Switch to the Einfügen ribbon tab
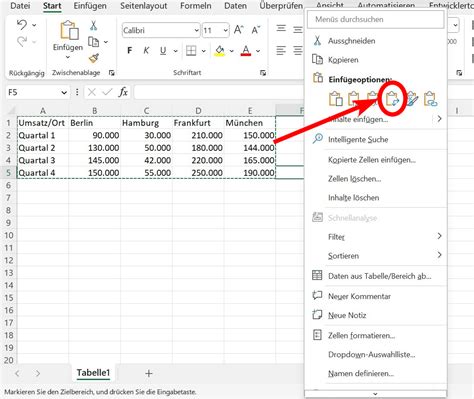 pyautogui.click(x=90, y=6)
